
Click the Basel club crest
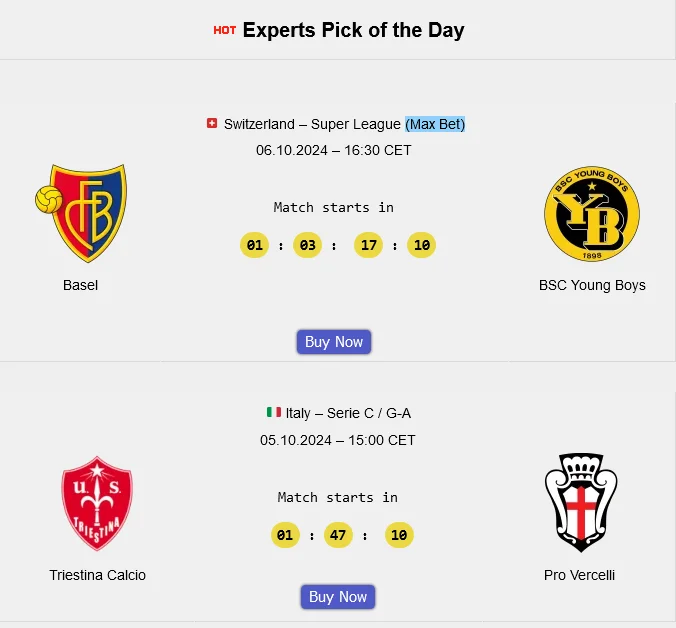click(x=81, y=213)
